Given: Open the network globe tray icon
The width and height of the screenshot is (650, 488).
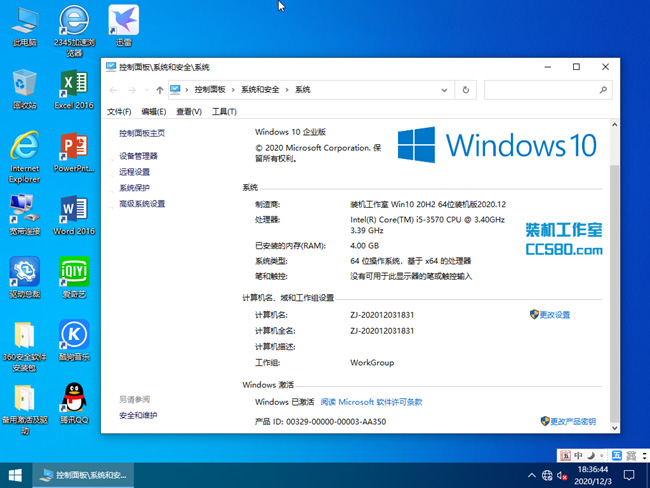Looking at the screenshot, I should [x=547, y=475].
